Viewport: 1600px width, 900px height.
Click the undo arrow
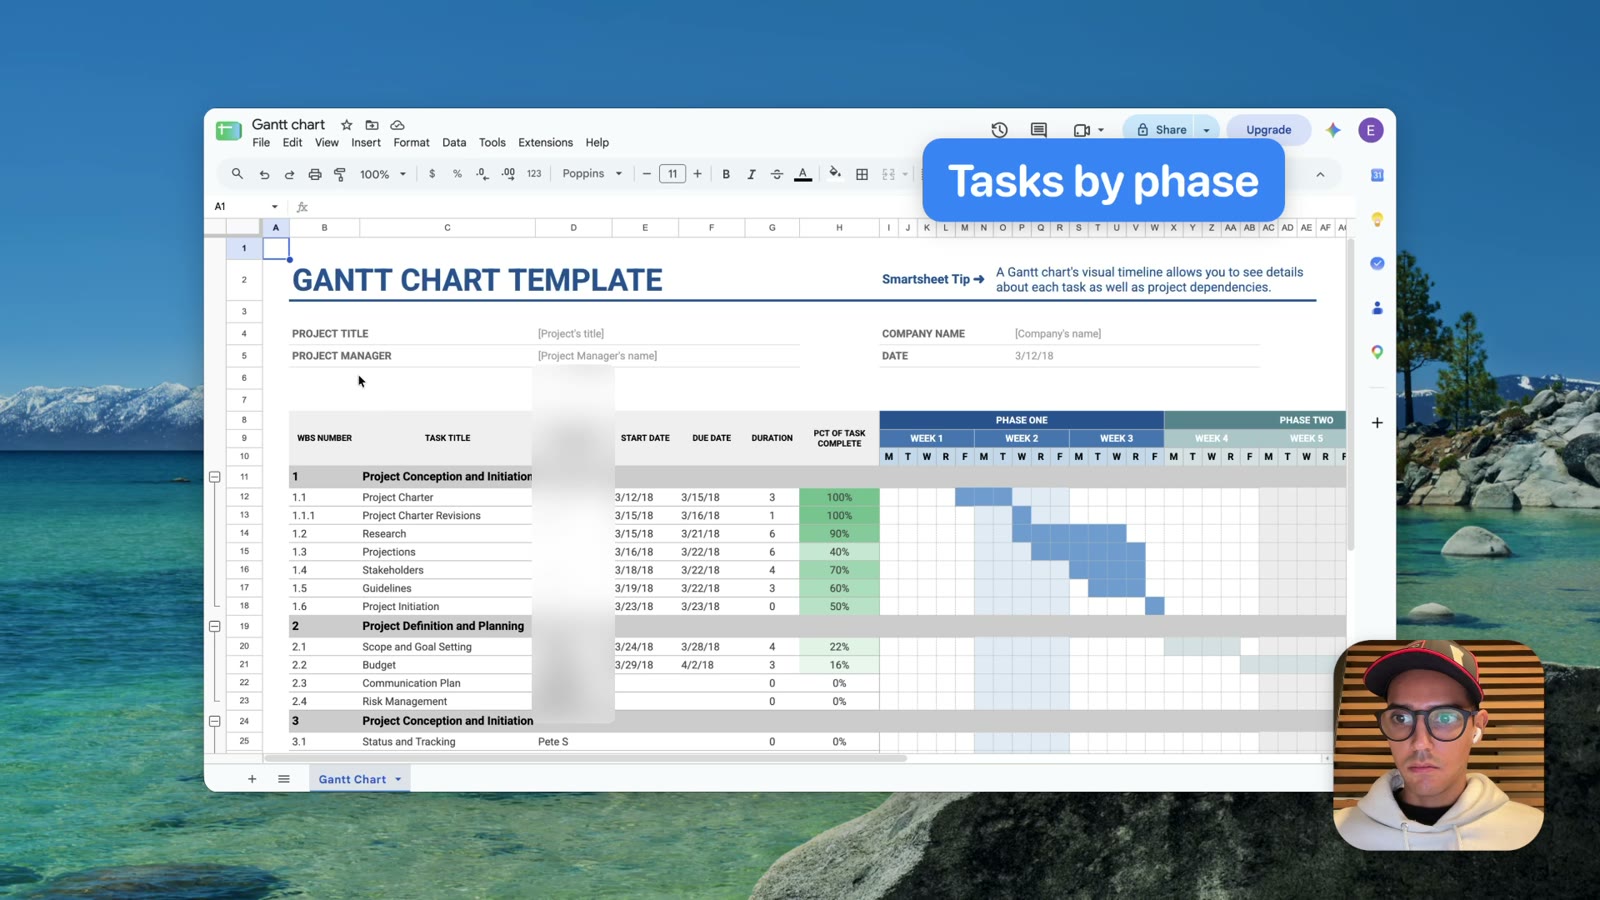point(264,174)
